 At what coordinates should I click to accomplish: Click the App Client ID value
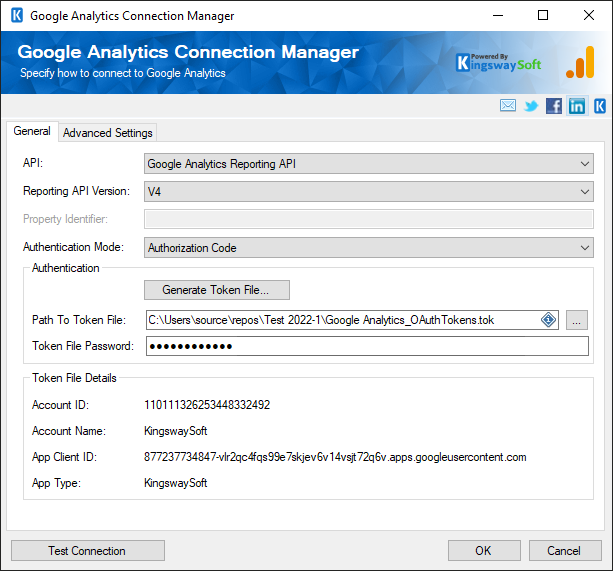point(335,457)
